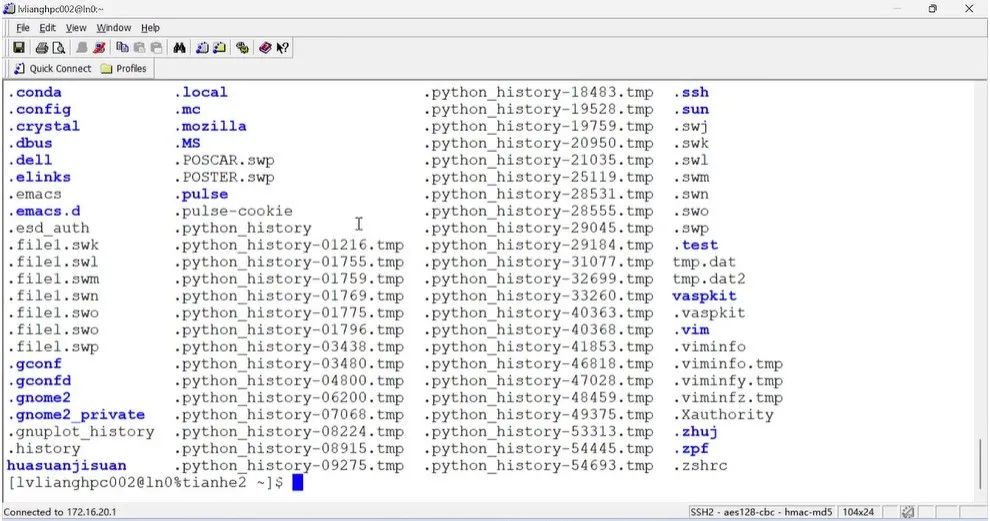Click the application icon in title bar
The image size is (990, 521).
[x=9, y=9]
